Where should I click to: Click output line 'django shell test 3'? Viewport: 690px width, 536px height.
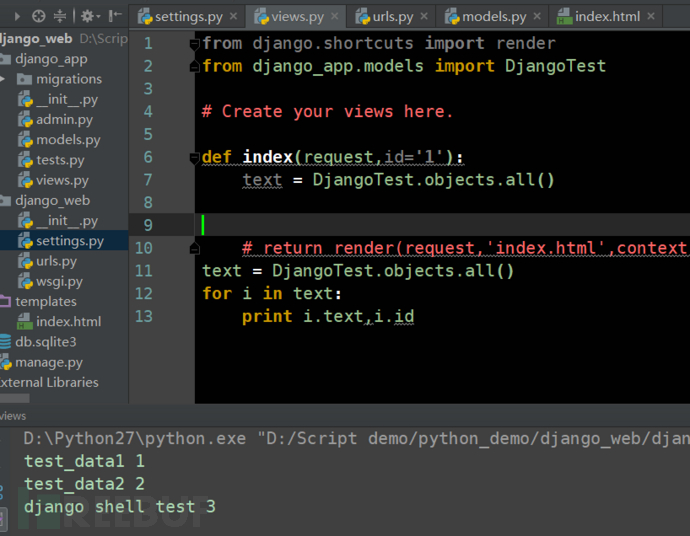(x=120, y=507)
